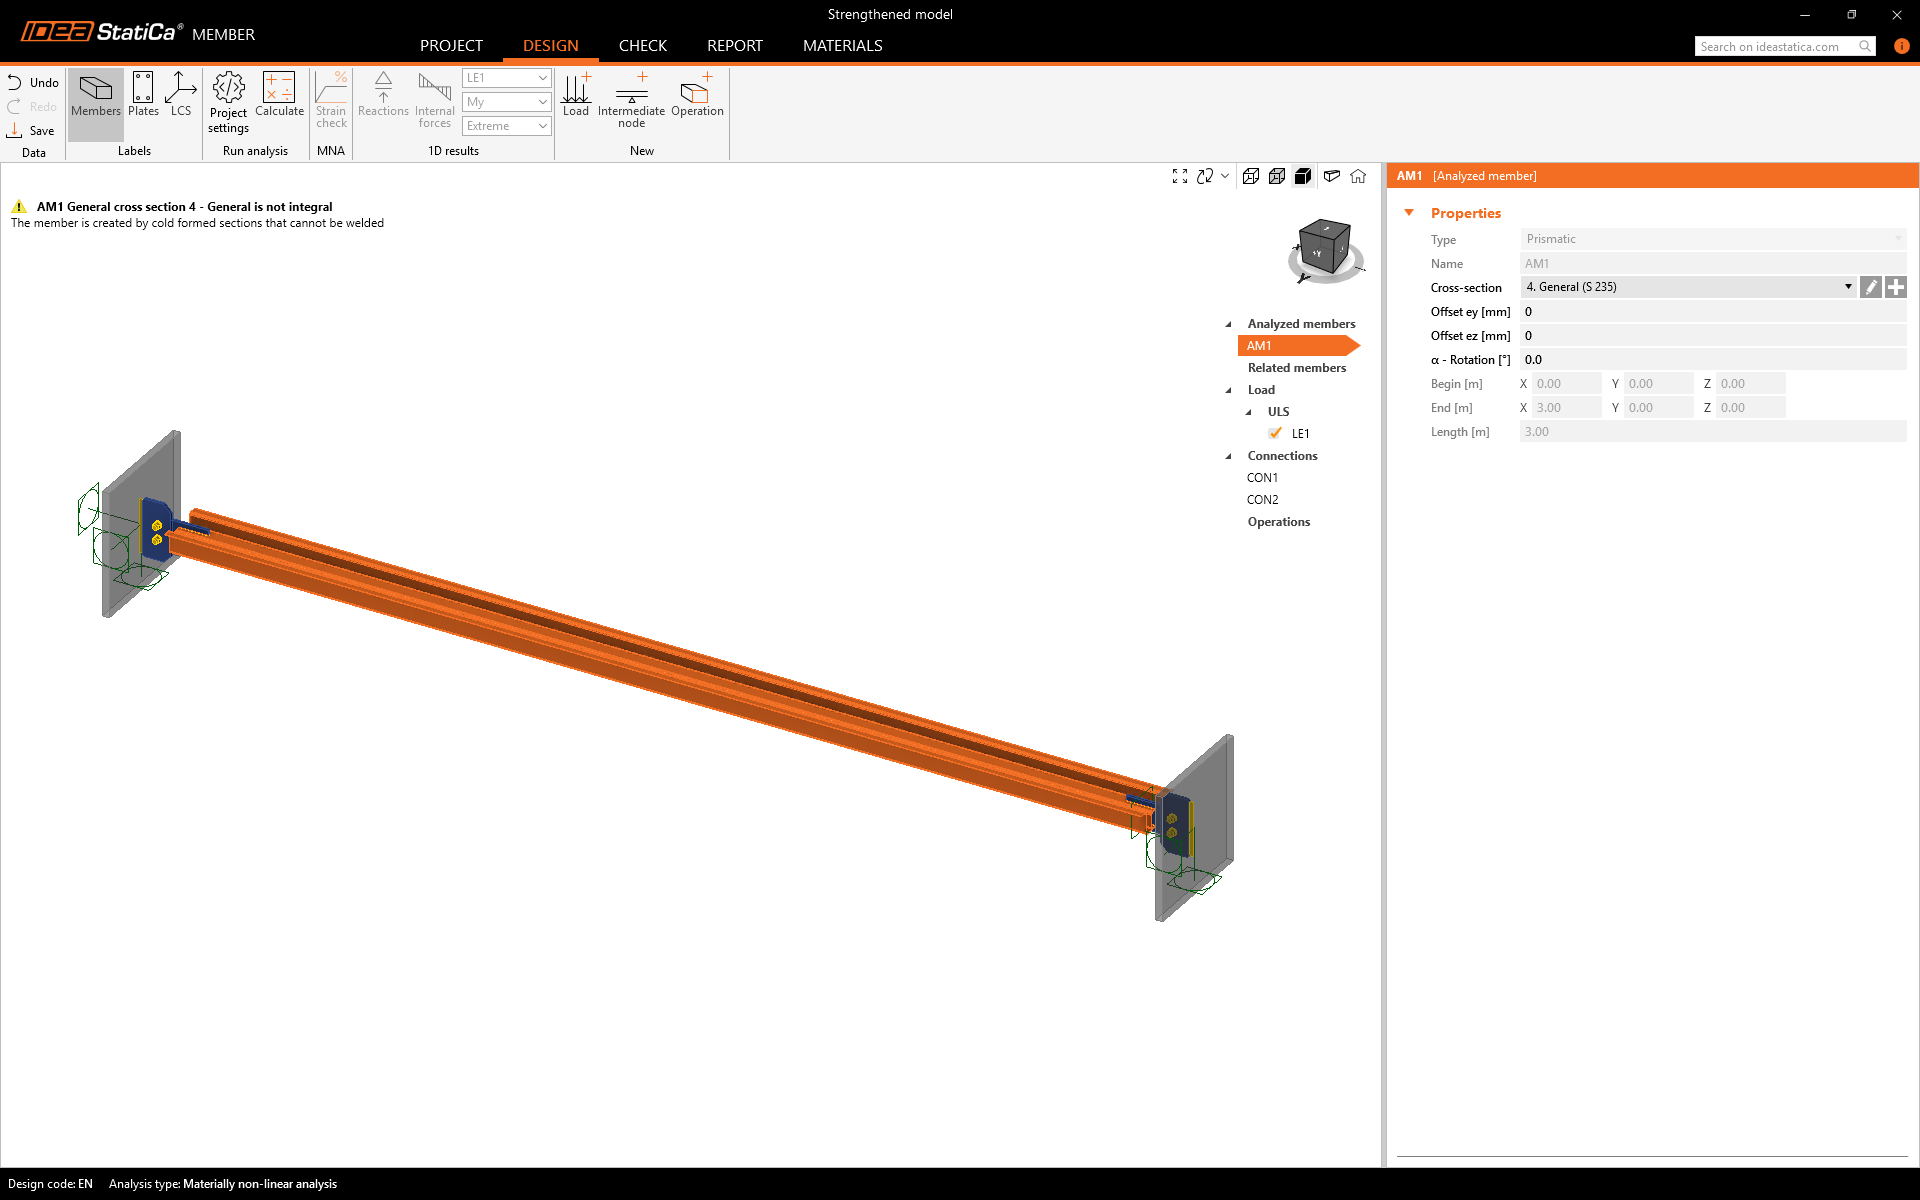Screen dimensions: 1920x1200
Task: Open the MATERIALS tab
Action: click(x=842, y=46)
